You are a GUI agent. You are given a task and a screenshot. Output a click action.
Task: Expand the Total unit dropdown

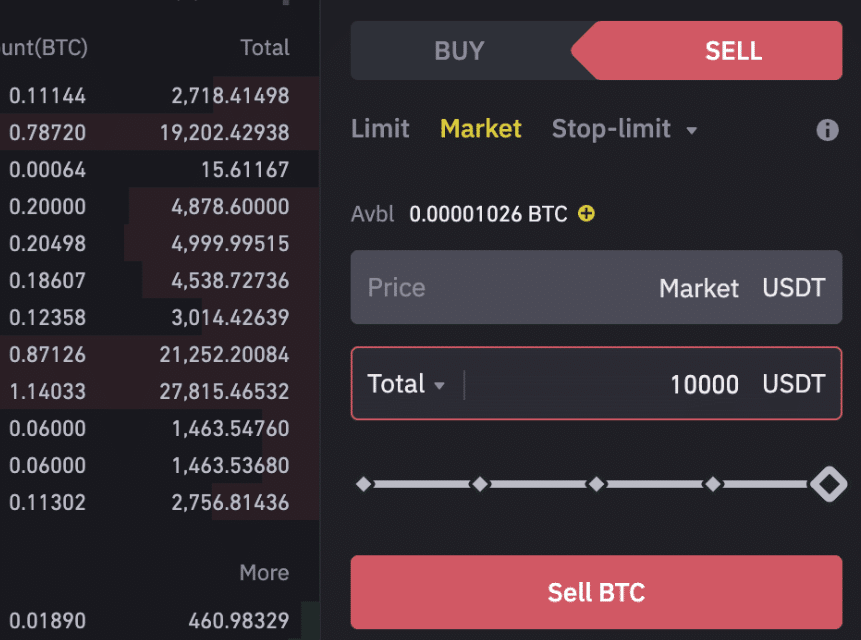point(438,385)
